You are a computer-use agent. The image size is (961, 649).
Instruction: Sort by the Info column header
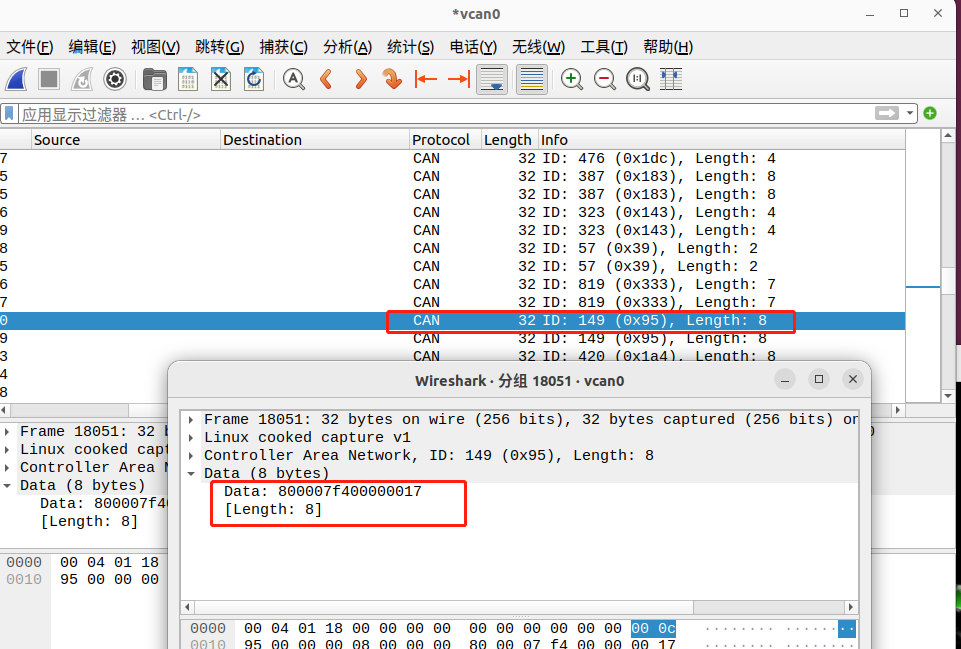pyautogui.click(x=721, y=140)
